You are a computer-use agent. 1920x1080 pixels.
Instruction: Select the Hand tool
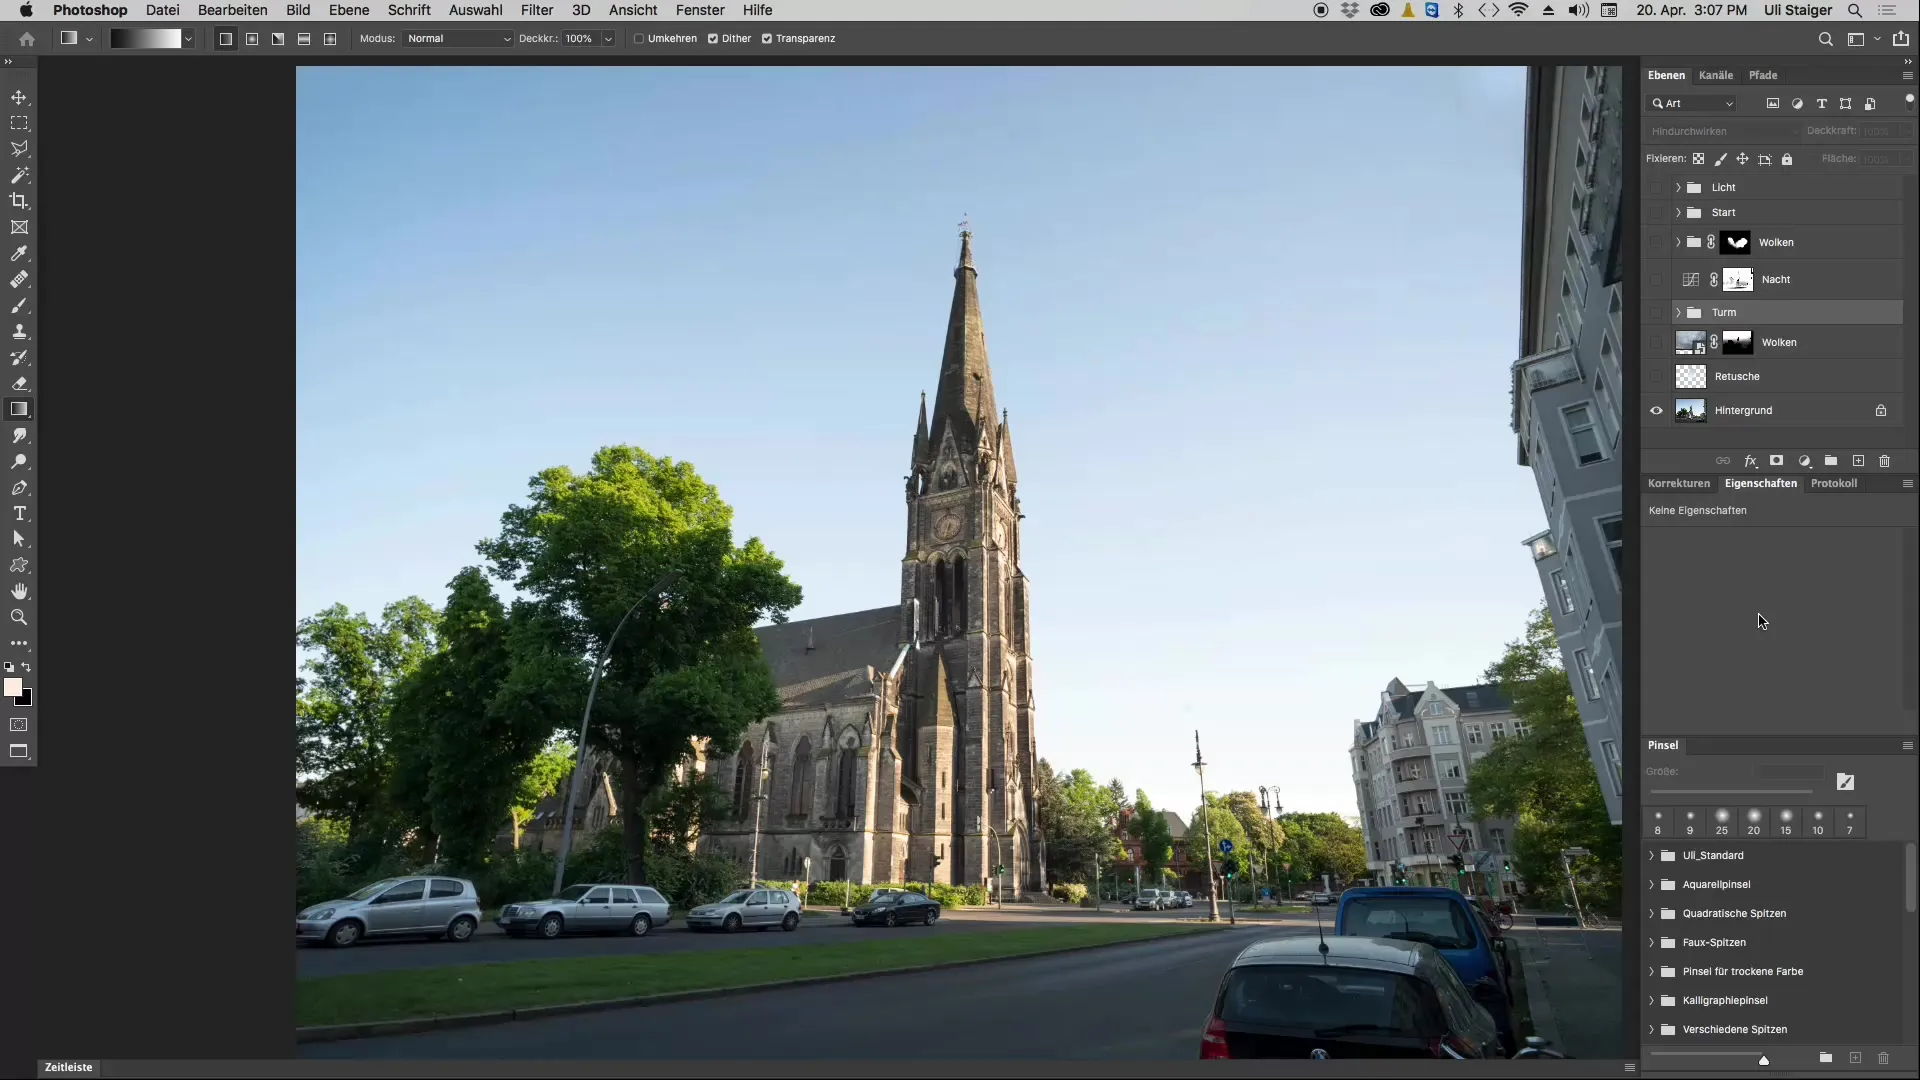point(19,592)
